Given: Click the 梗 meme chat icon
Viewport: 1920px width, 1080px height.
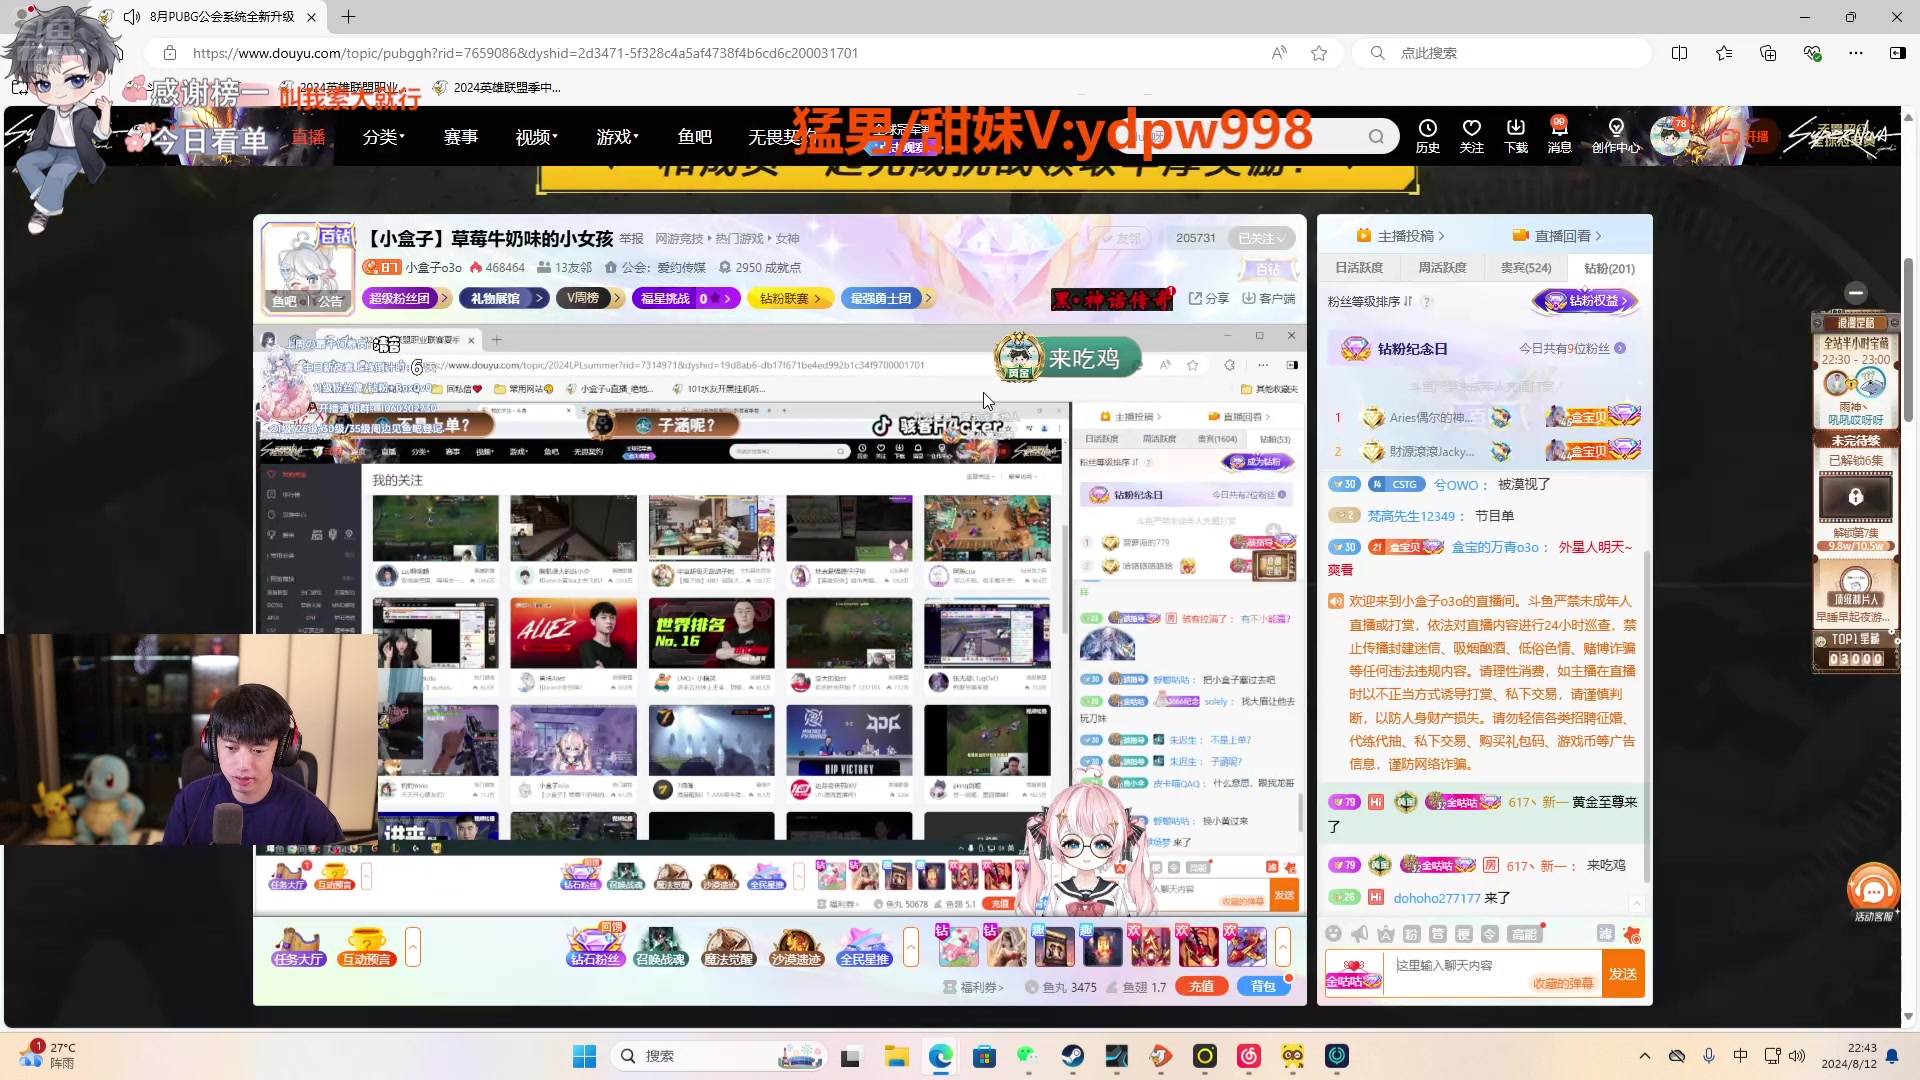Looking at the screenshot, I should 1463,933.
